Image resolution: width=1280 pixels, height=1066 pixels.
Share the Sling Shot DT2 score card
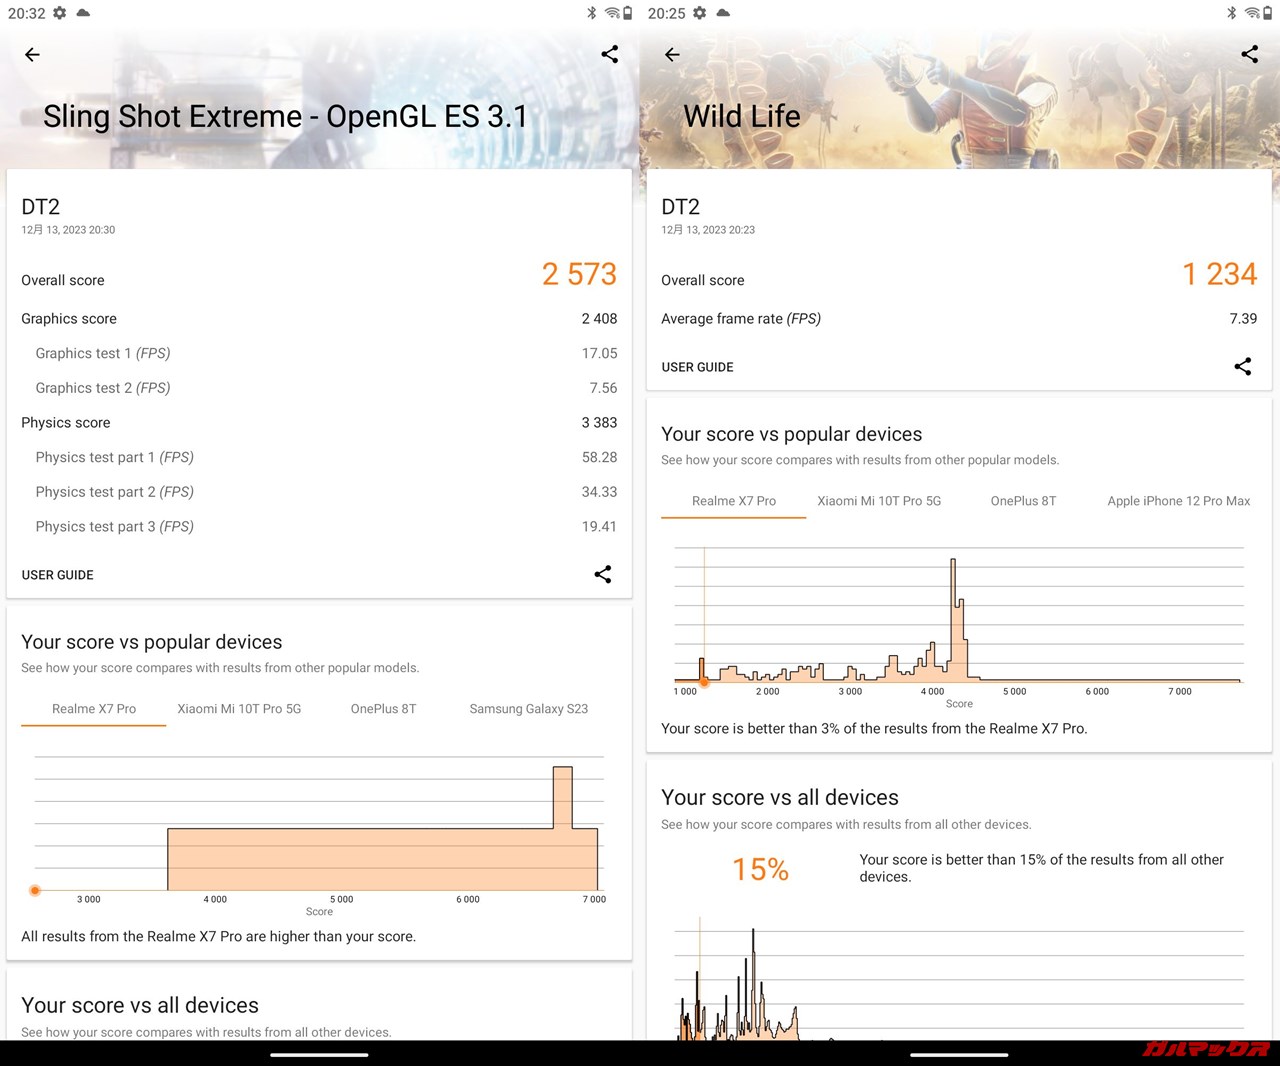click(603, 574)
